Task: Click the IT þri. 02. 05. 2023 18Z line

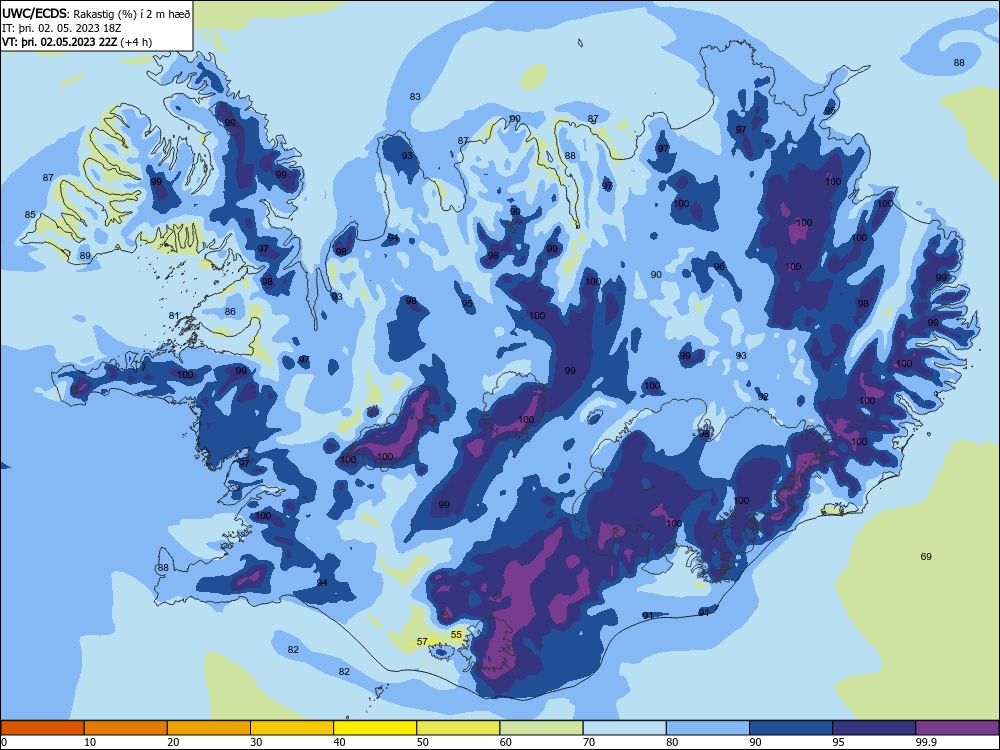Action: coord(62,28)
